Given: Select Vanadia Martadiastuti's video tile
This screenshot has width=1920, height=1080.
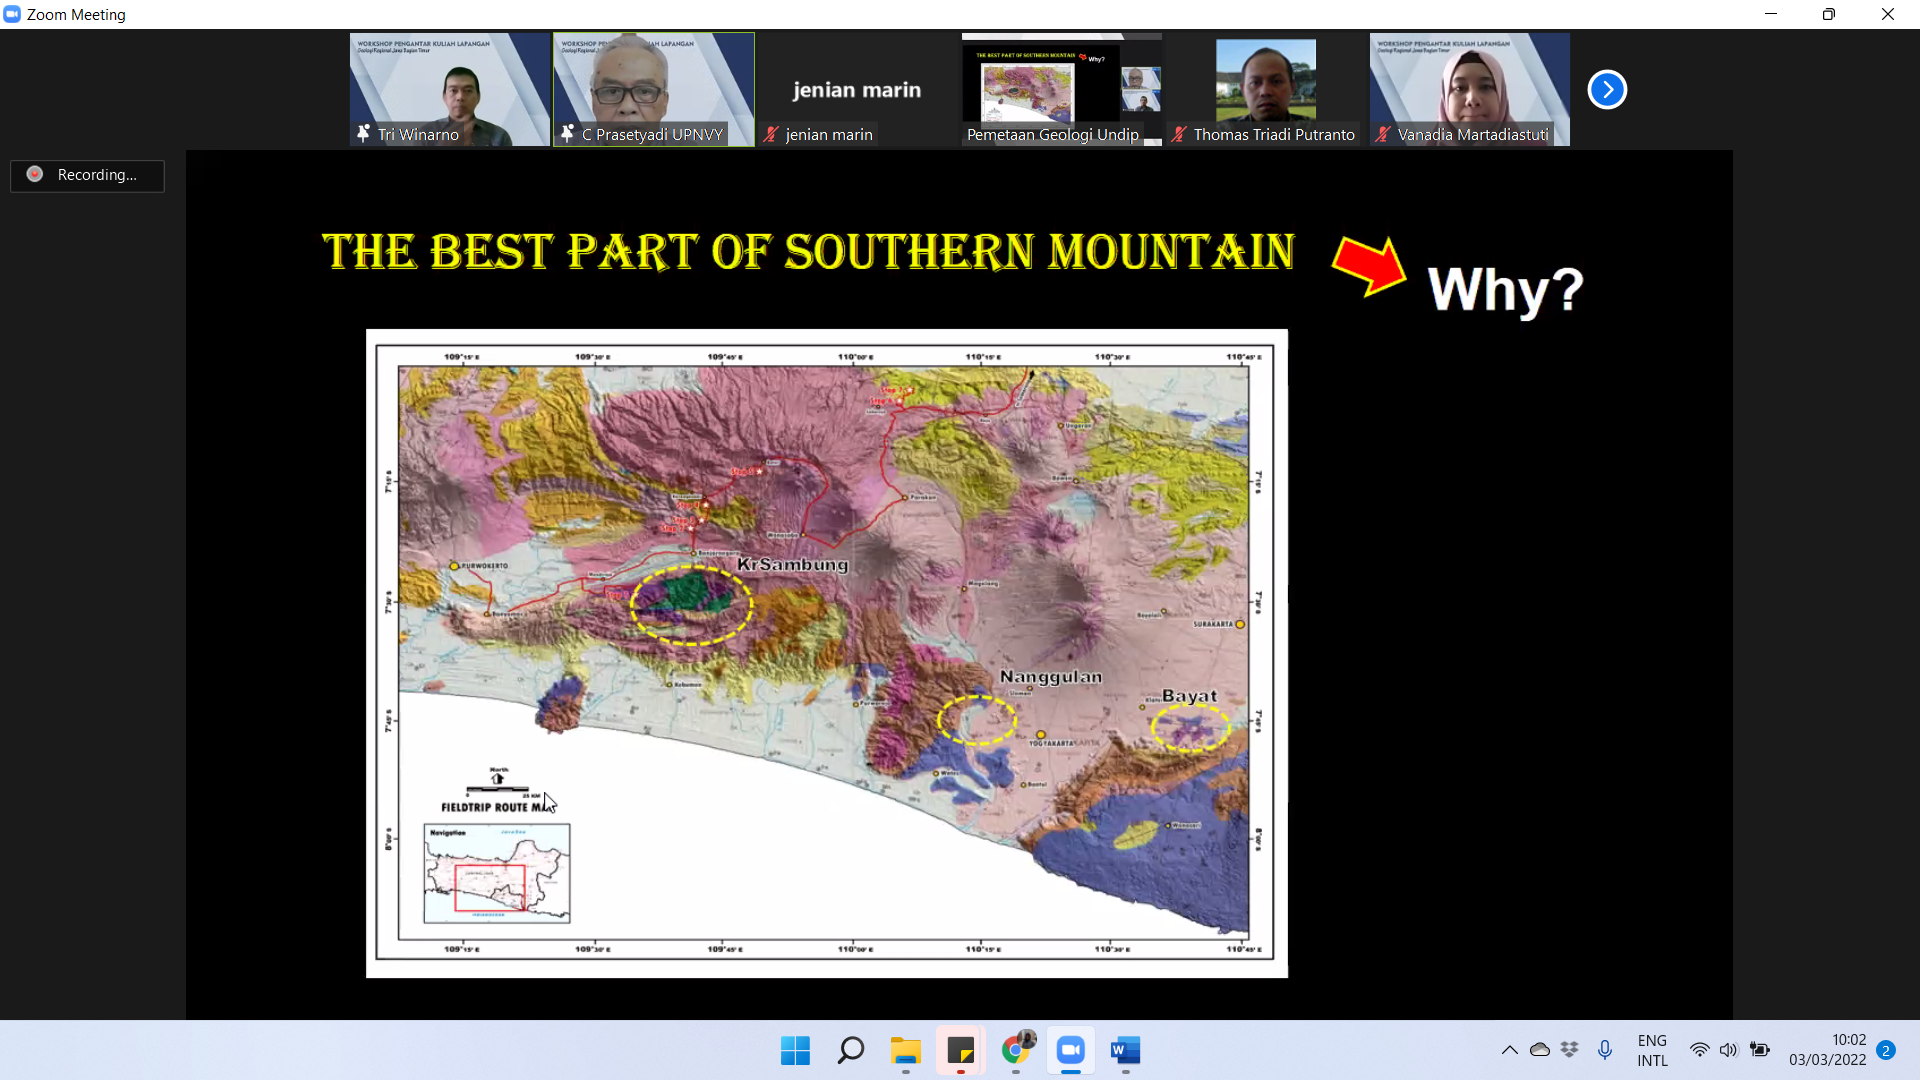Looking at the screenshot, I should [x=1468, y=85].
